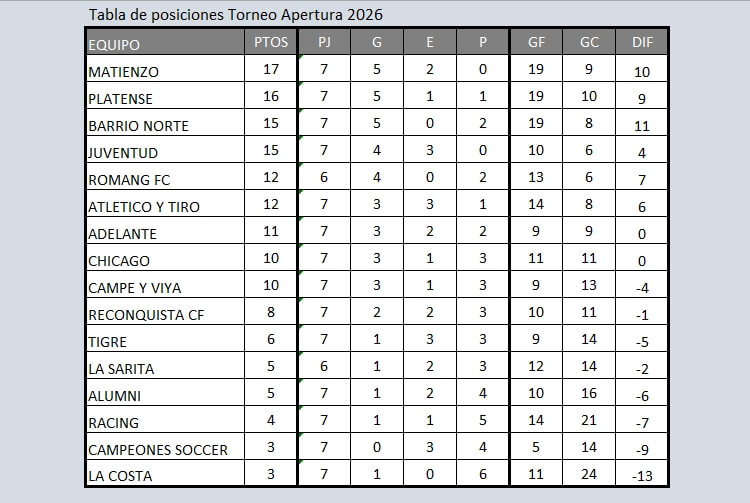Select the DIF column header

click(x=642, y=42)
